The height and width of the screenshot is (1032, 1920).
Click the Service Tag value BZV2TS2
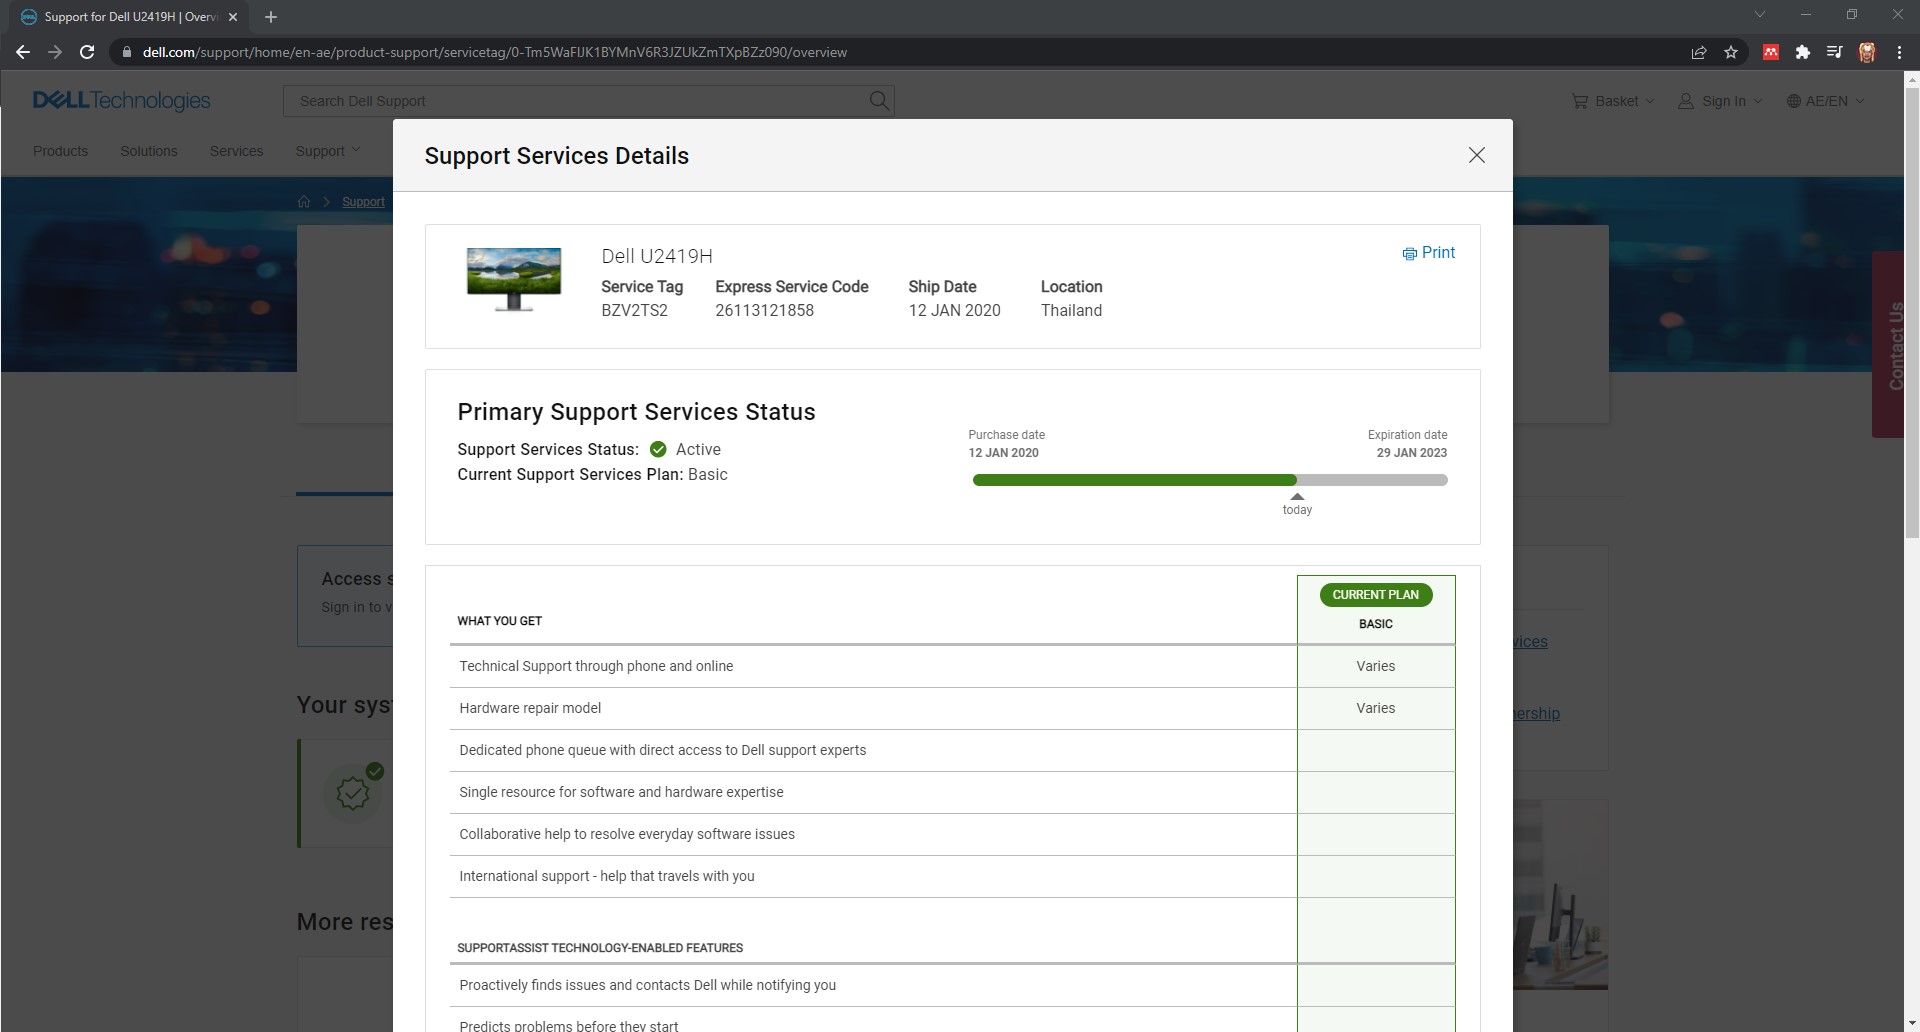click(x=634, y=310)
